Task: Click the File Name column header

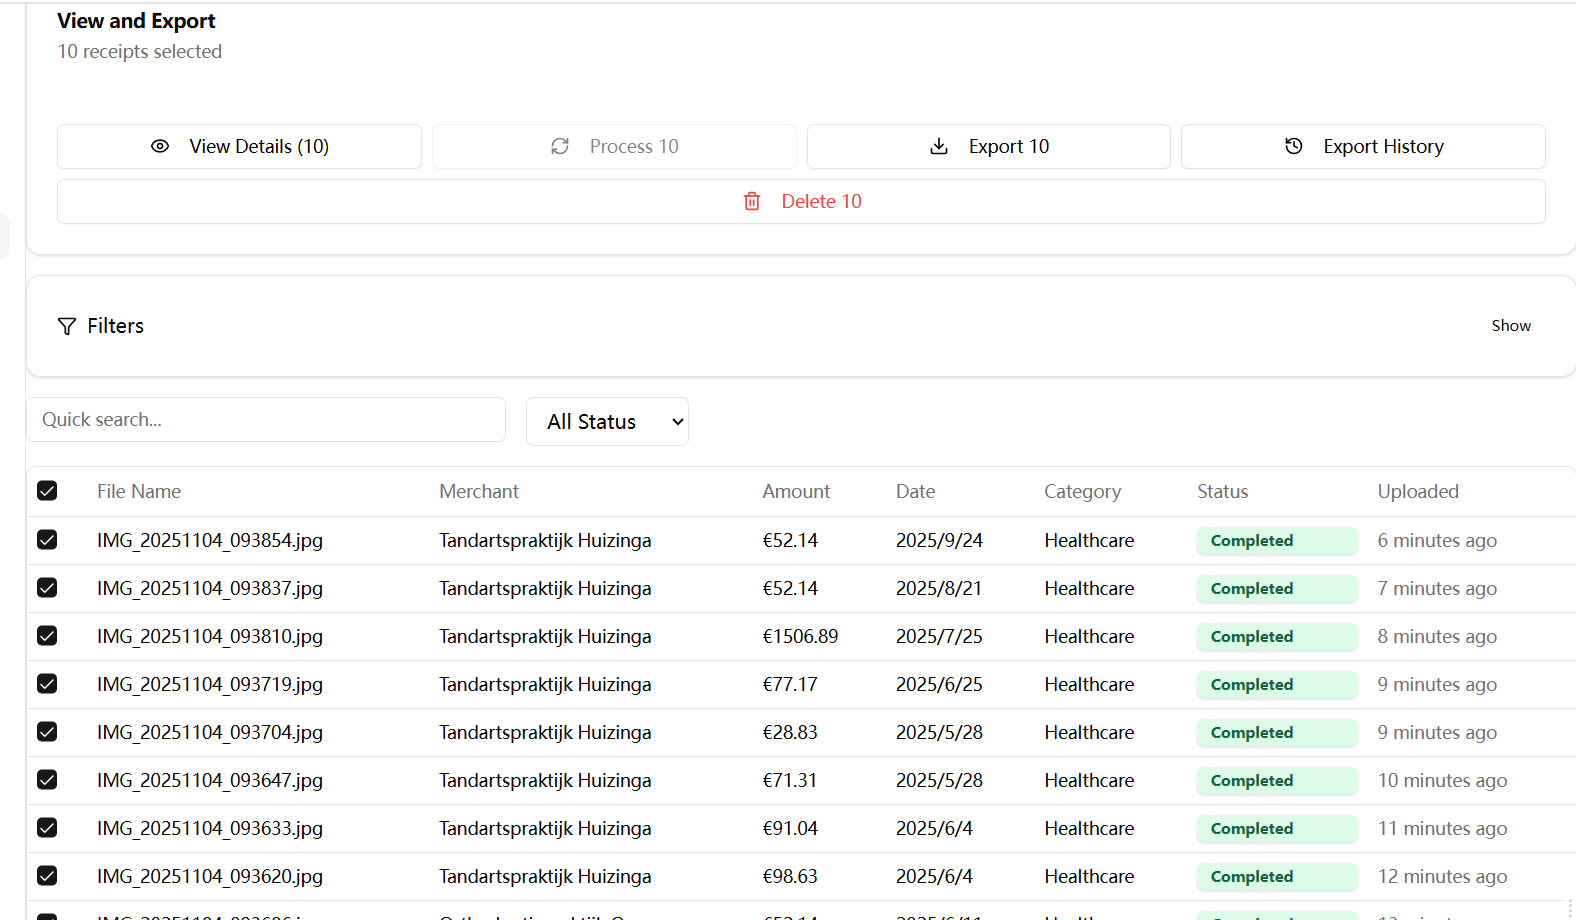Action: (139, 491)
